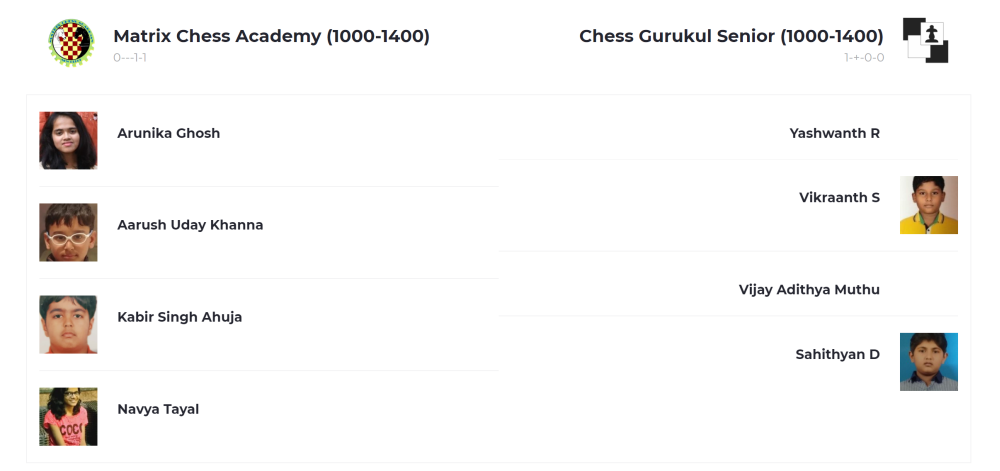Open Vikraanth S's profile photo
This screenshot has height=471, width=1000.
928,205
